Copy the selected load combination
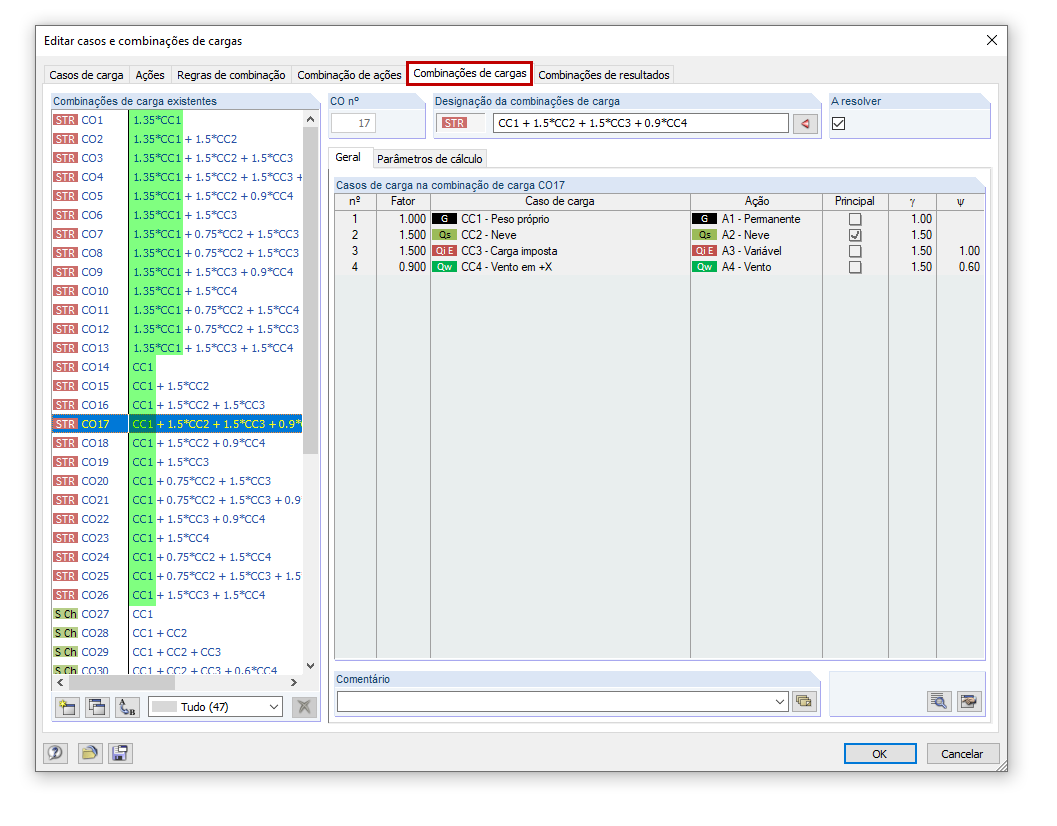The image size is (1057, 826). tap(97, 707)
